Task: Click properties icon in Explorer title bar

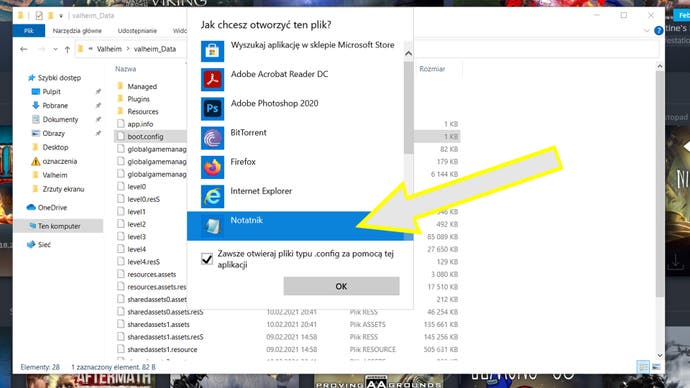Action: pyautogui.click(x=39, y=16)
